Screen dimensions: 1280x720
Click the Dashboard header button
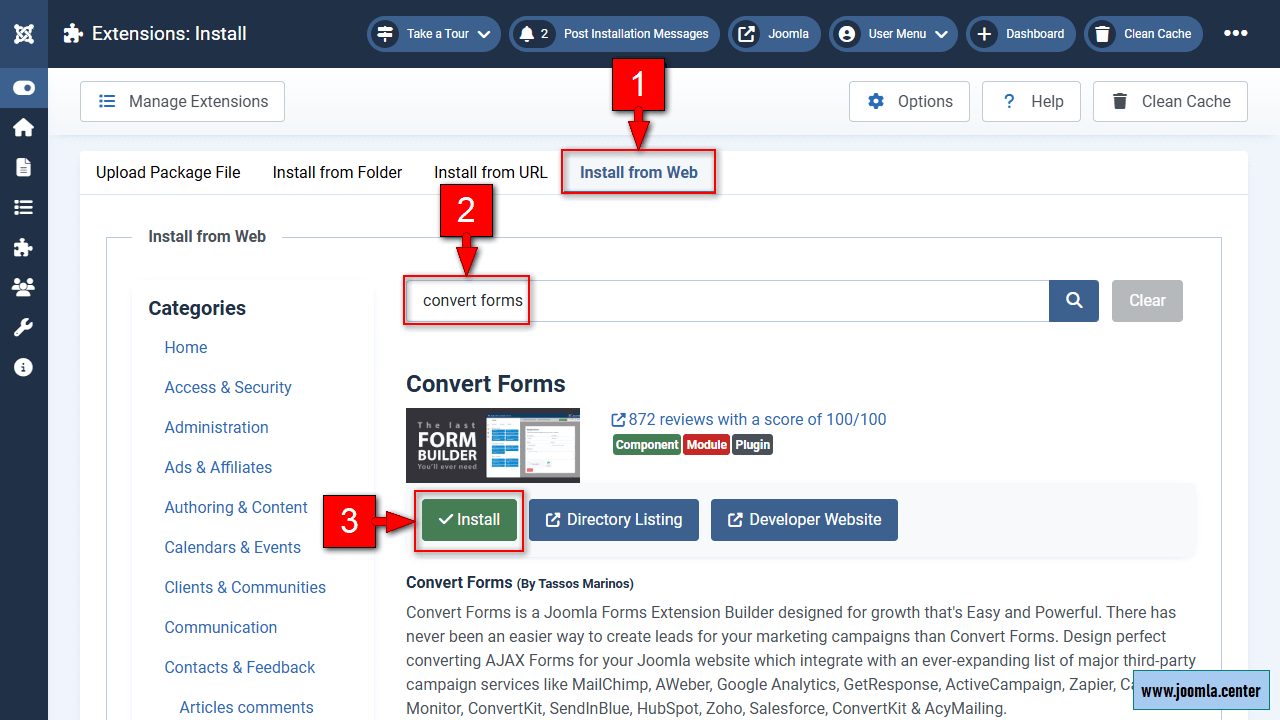click(x=1021, y=33)
